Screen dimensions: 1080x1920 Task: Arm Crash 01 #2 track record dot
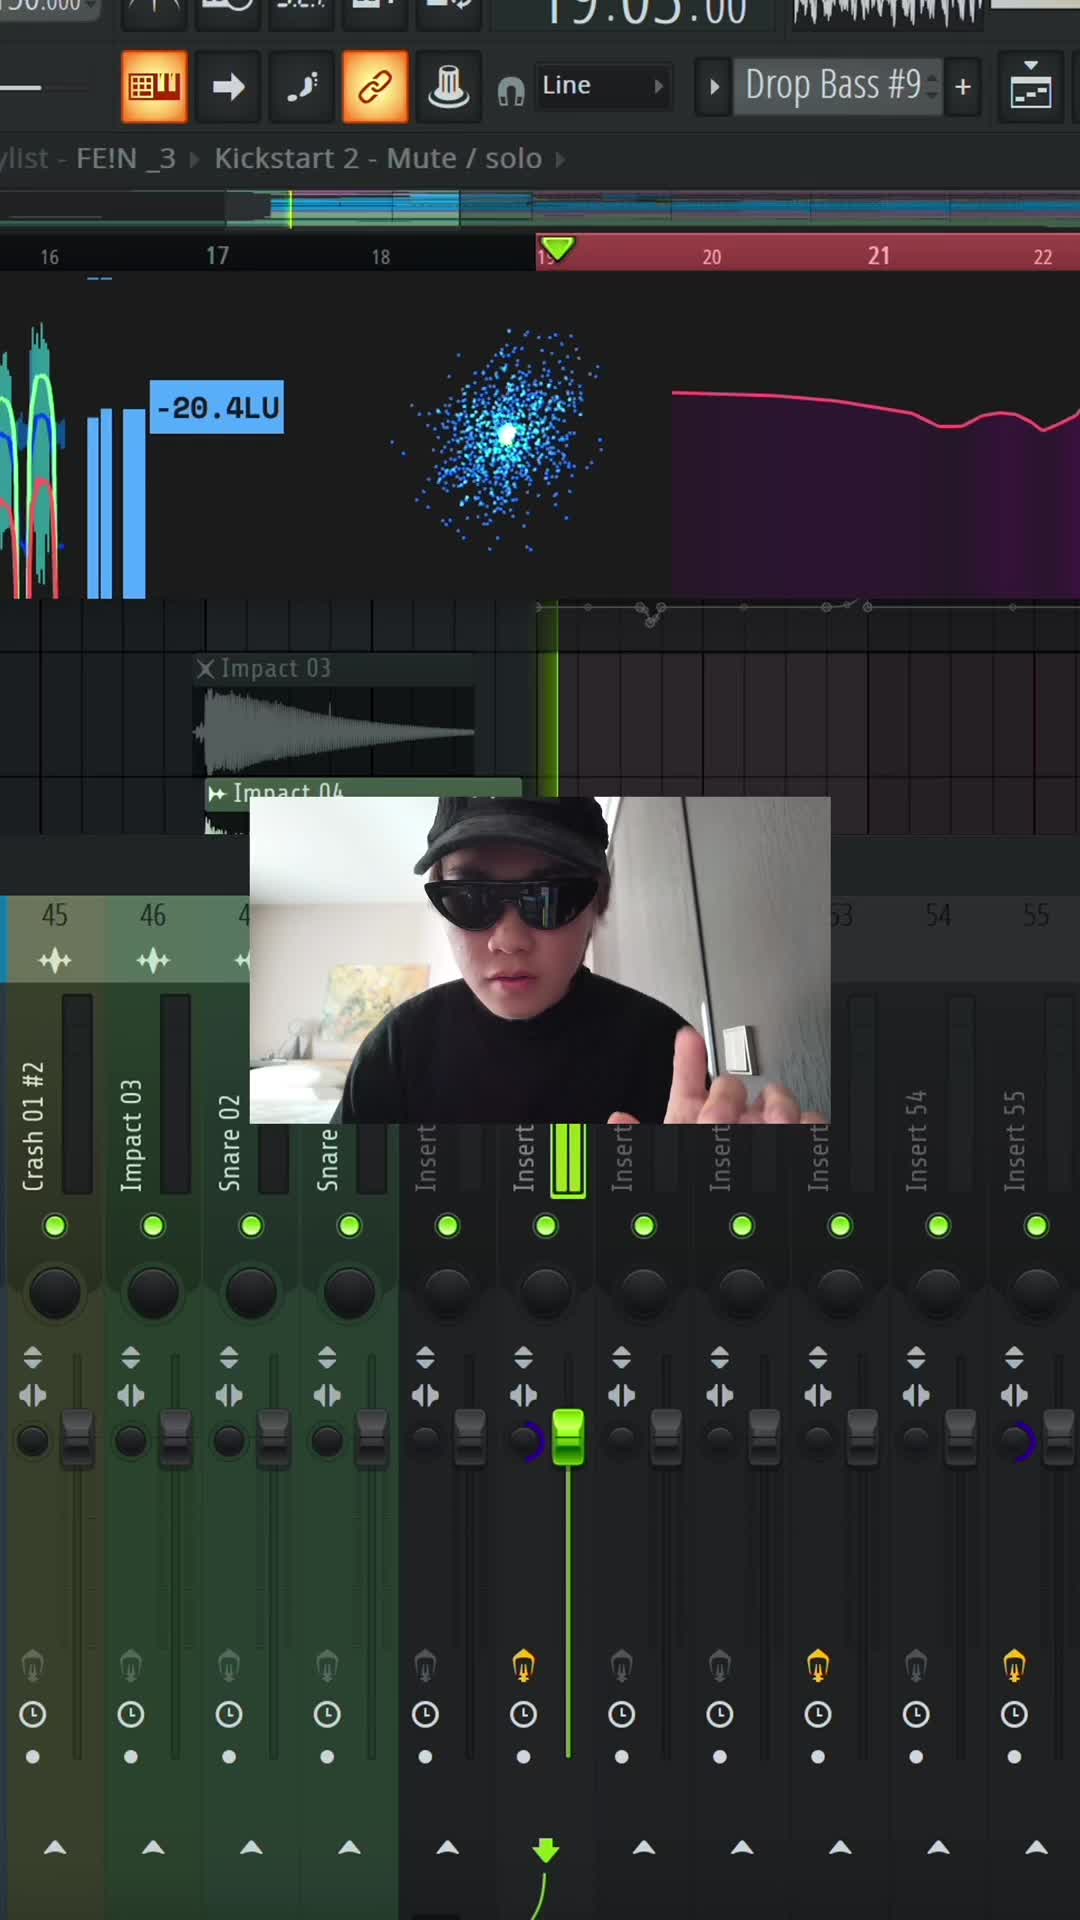pos(33,1757)
